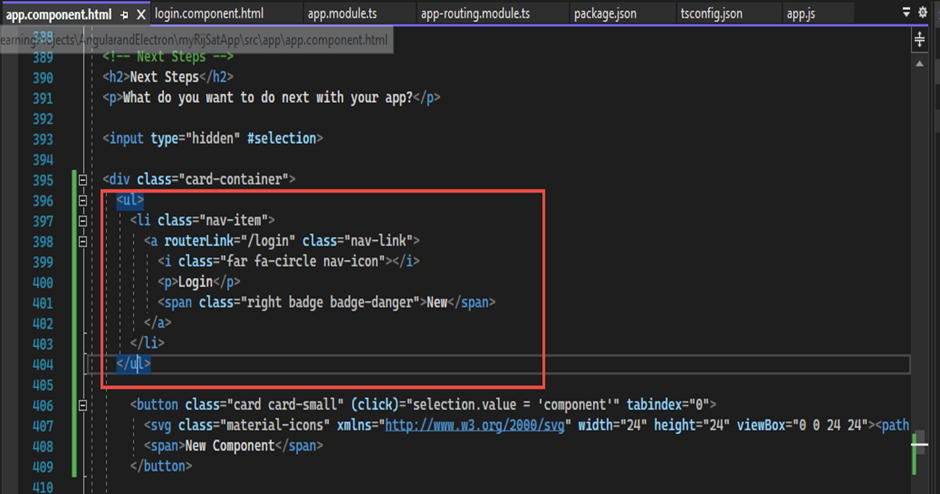Viewport: 940px width, 494px height.
Task: Select the app-routing.module.ts tab
Action: (x=476, y=14)
